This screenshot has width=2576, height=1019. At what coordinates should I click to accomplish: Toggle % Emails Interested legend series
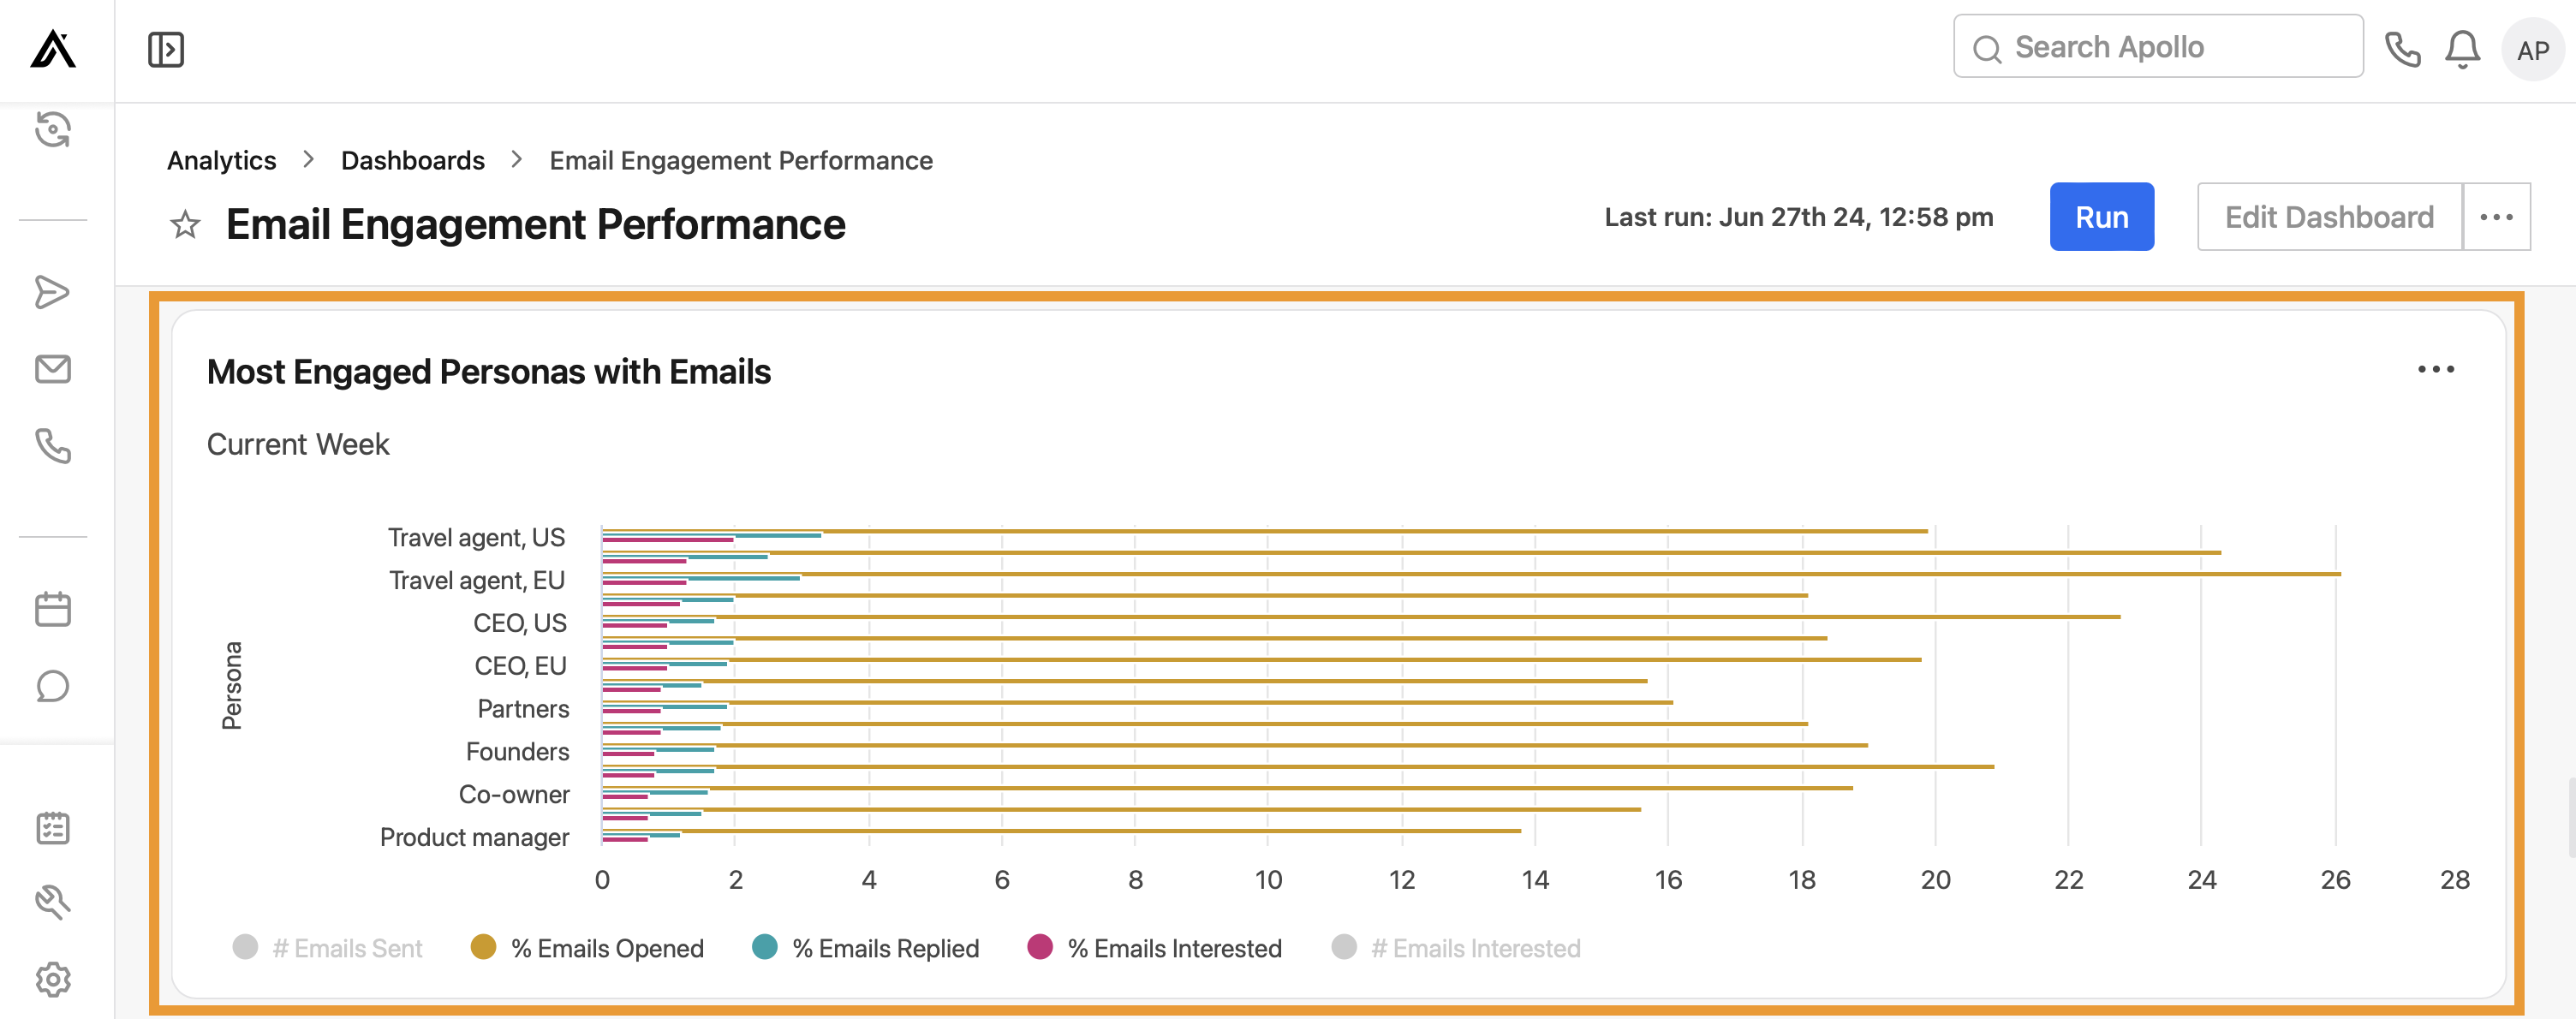pyautogui.click(x=1154, y=947)
